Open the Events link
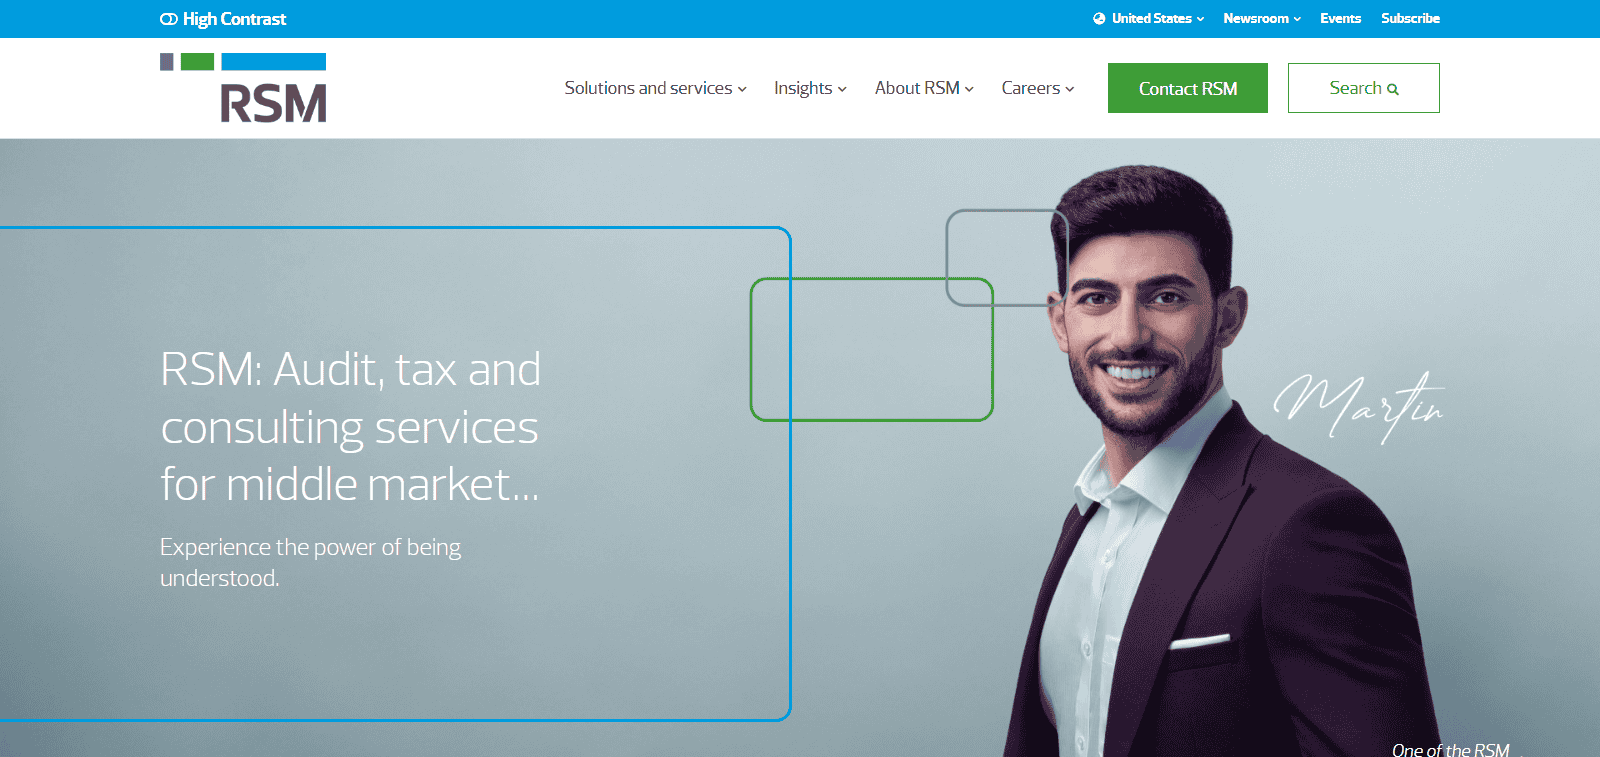The image size is (1600, 757). click(x=1340, y=18)
